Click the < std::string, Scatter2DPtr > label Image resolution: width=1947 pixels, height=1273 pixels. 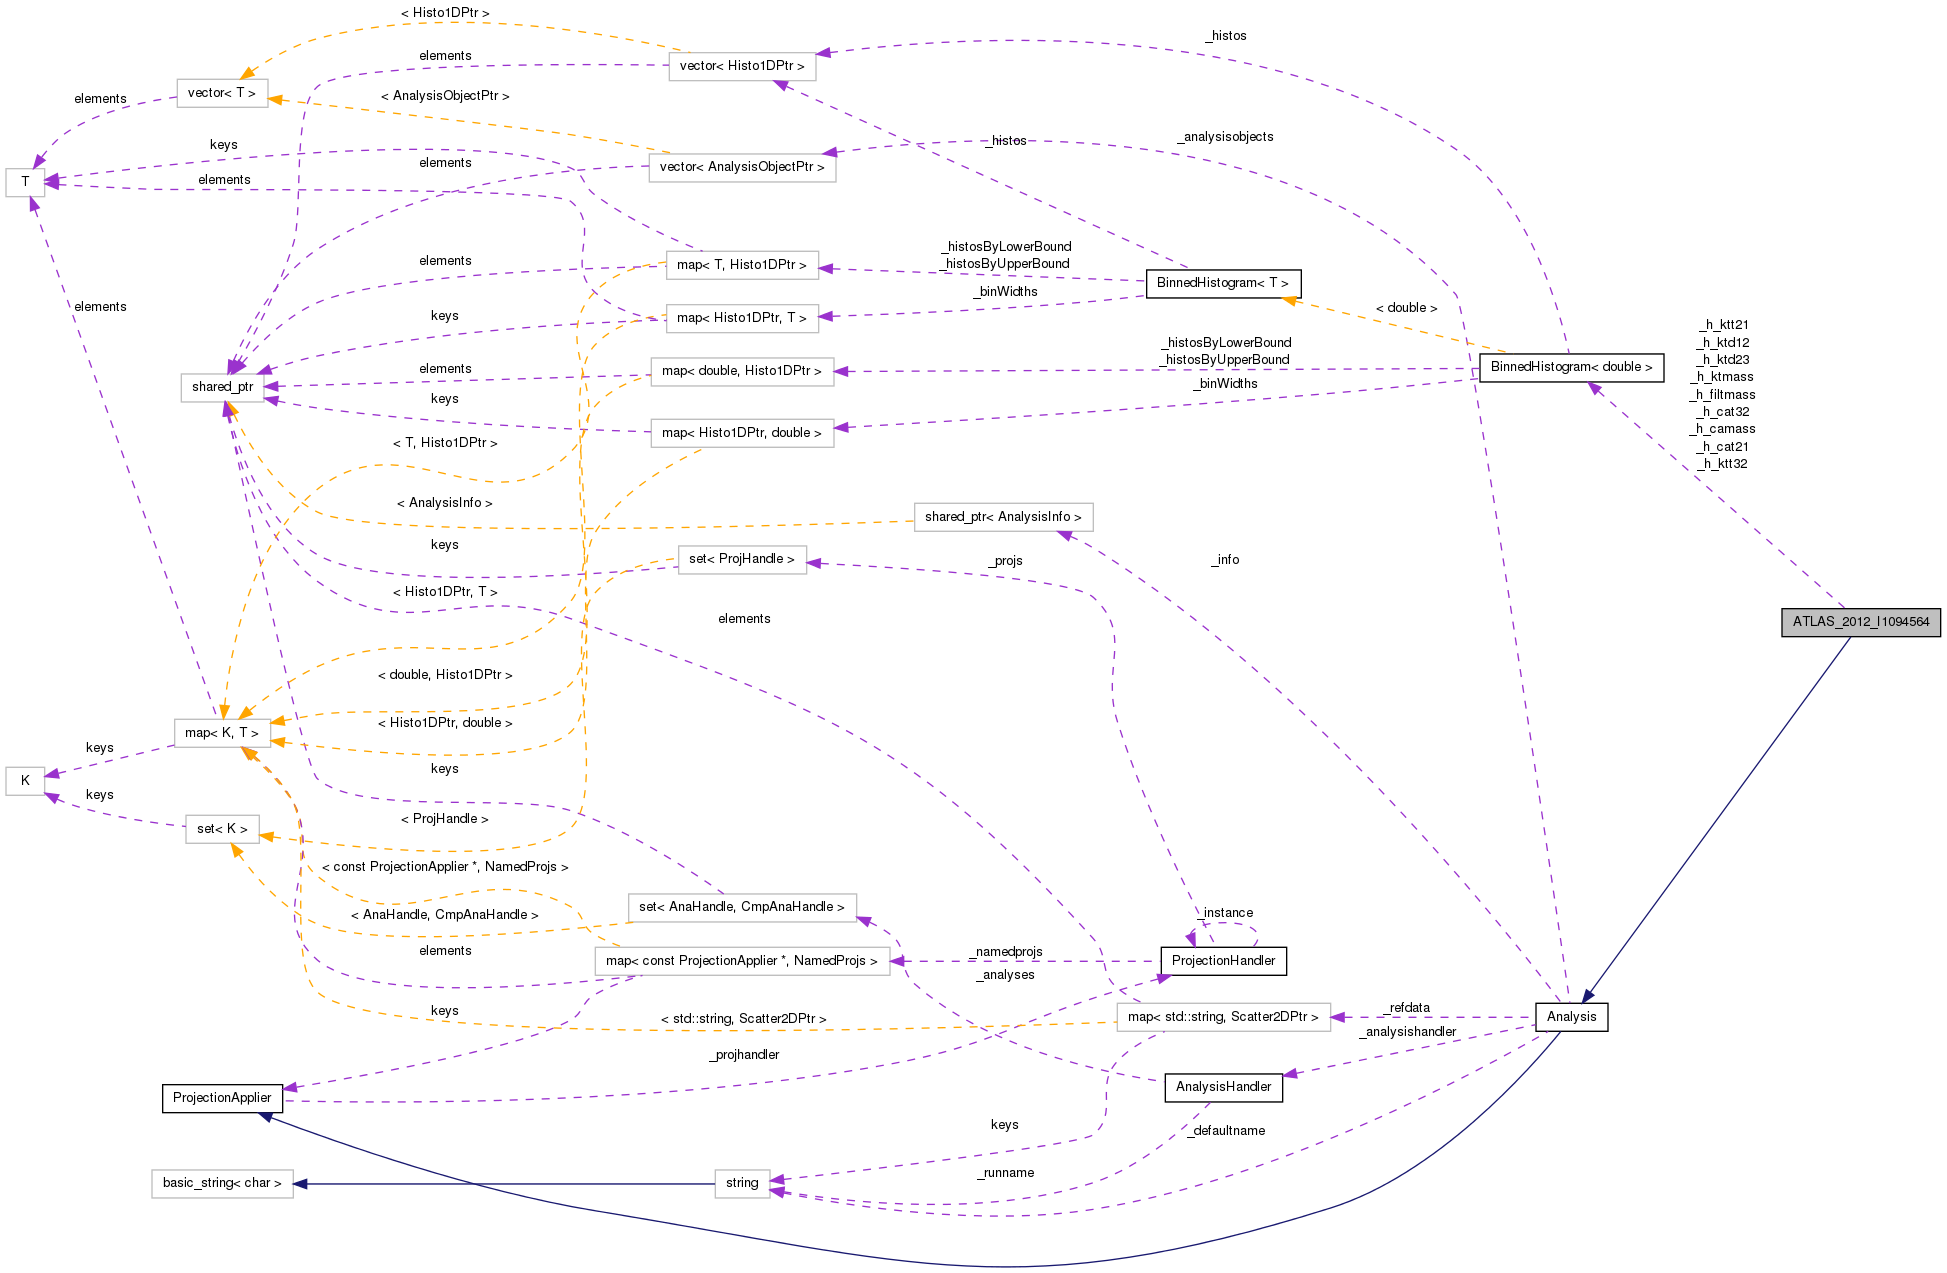(743, 1019)
